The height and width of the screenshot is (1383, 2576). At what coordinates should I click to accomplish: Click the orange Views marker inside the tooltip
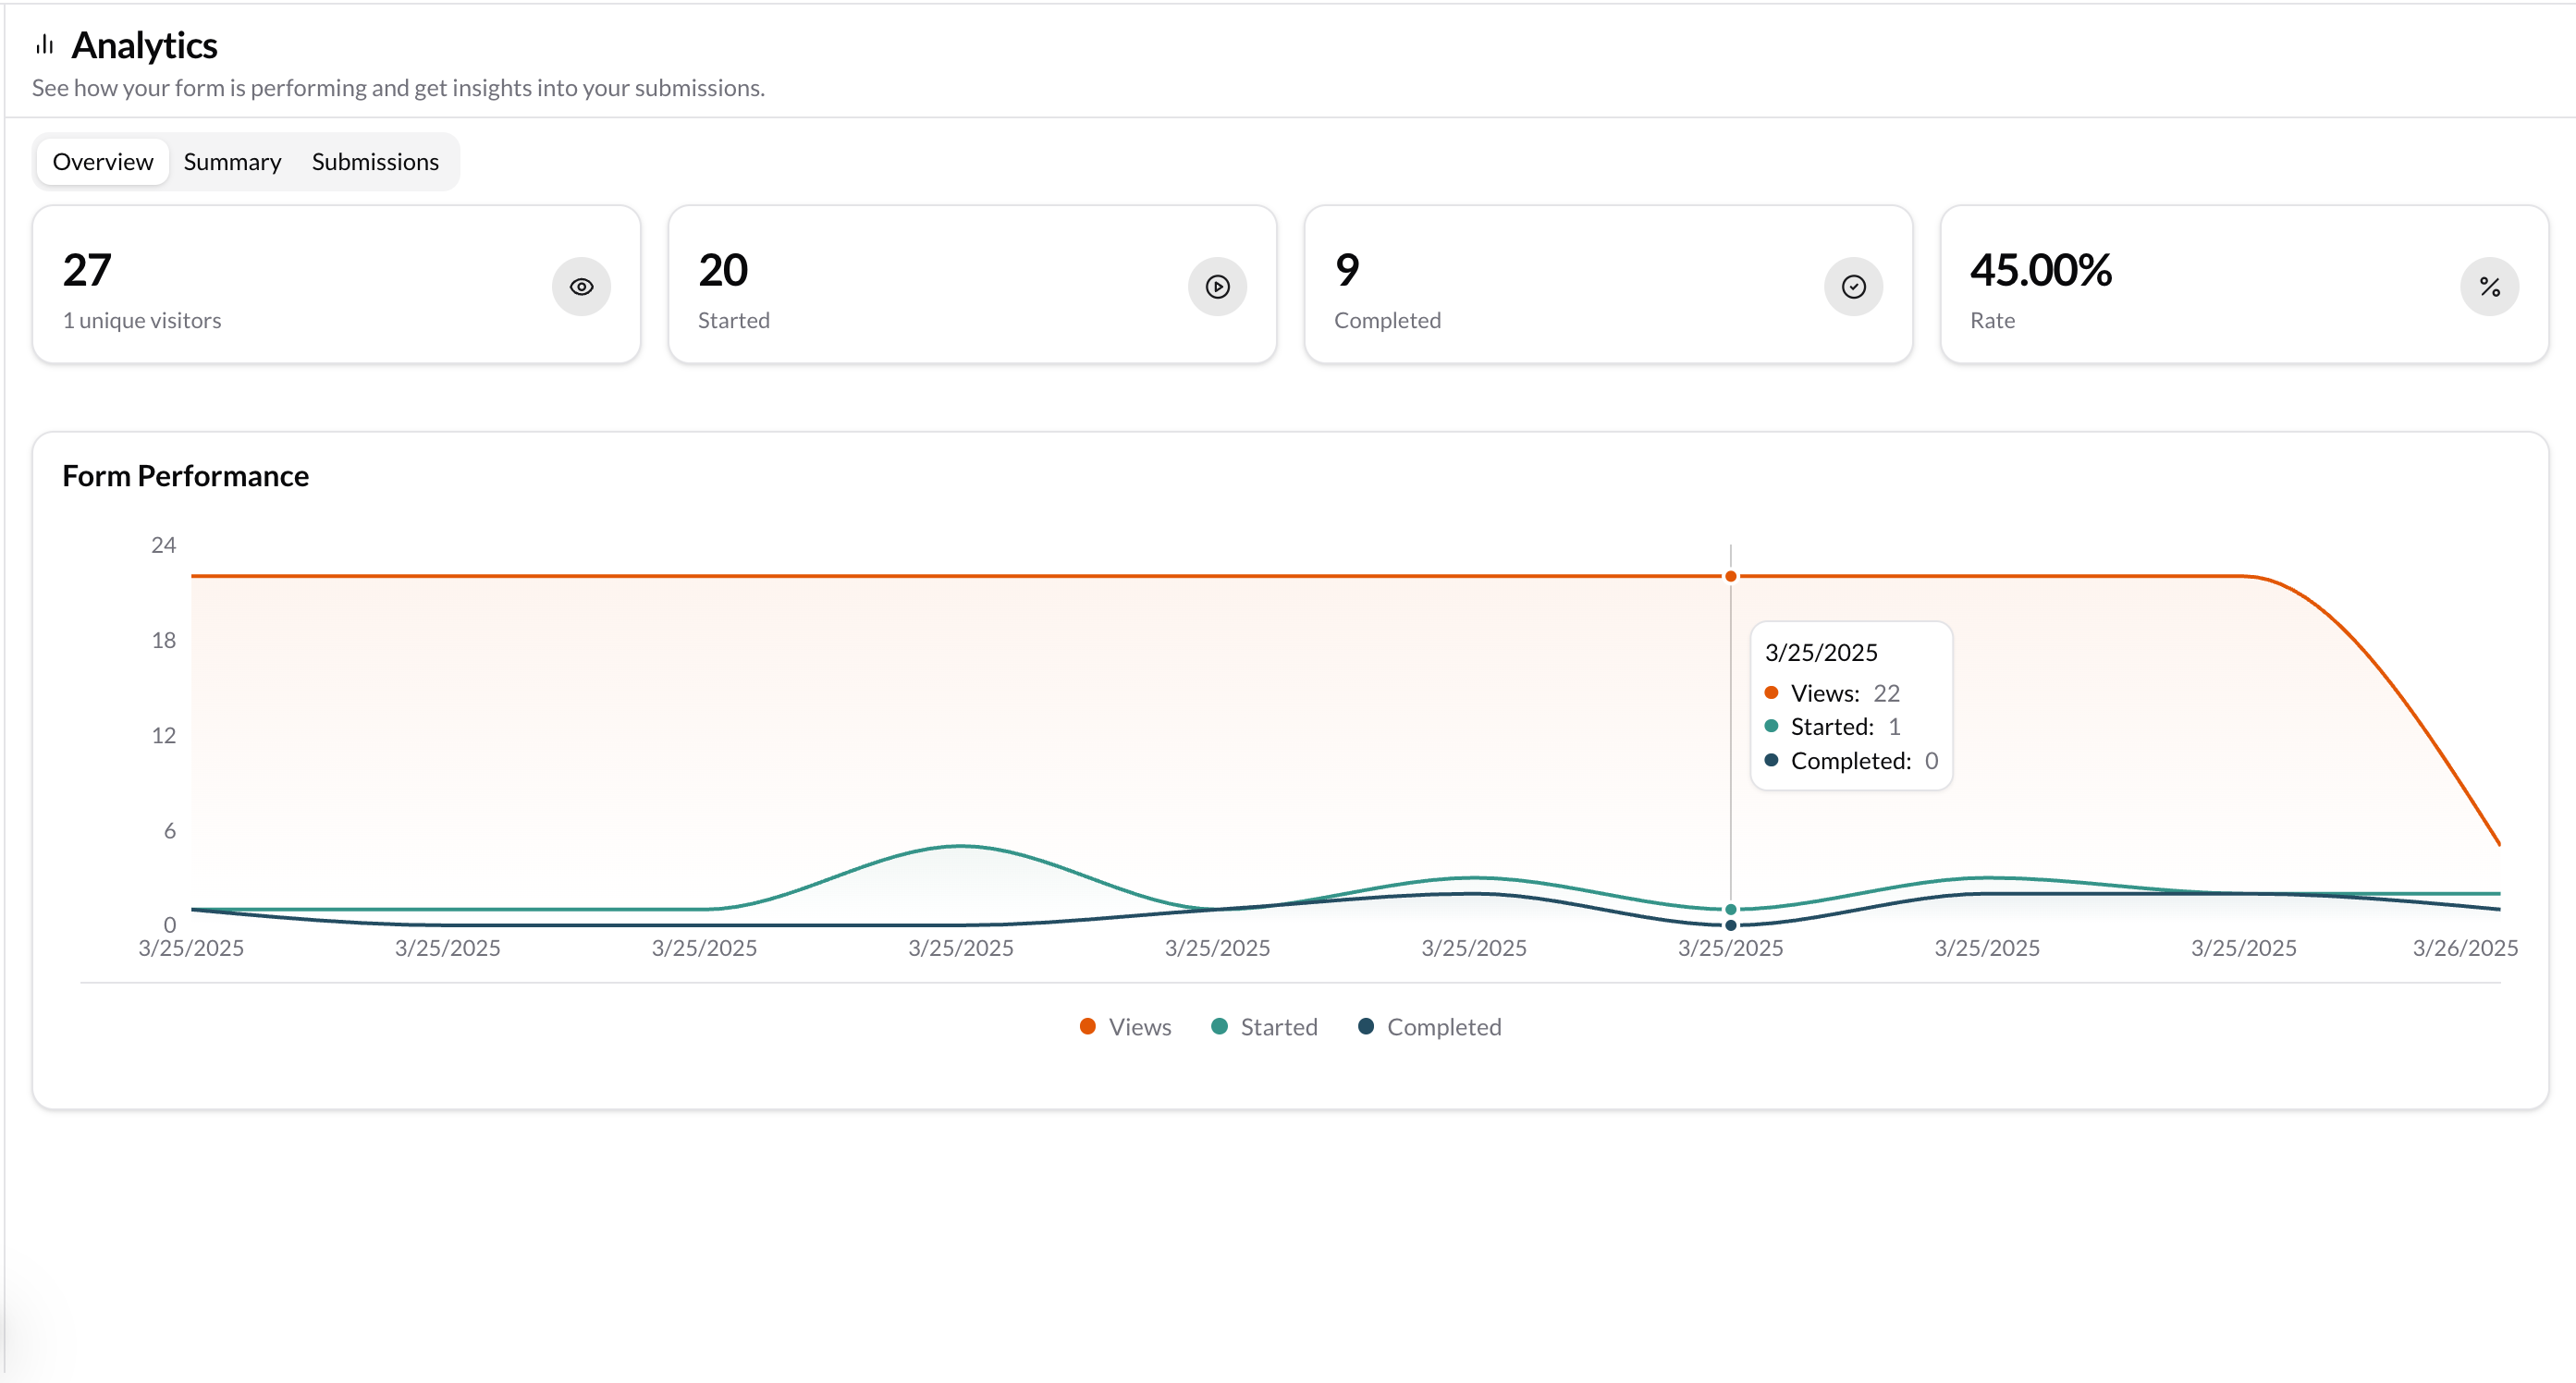[x=1771, y=692]
